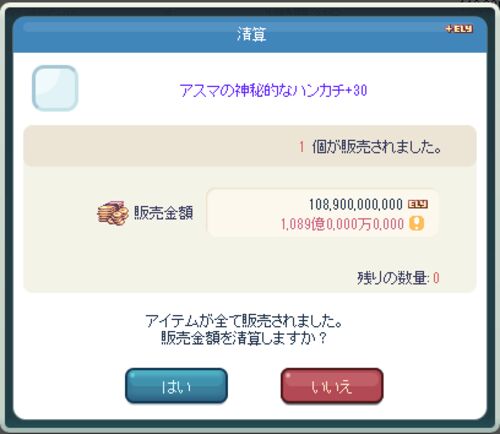
Task: Click the cream sales amount field box
Action: 323,213
